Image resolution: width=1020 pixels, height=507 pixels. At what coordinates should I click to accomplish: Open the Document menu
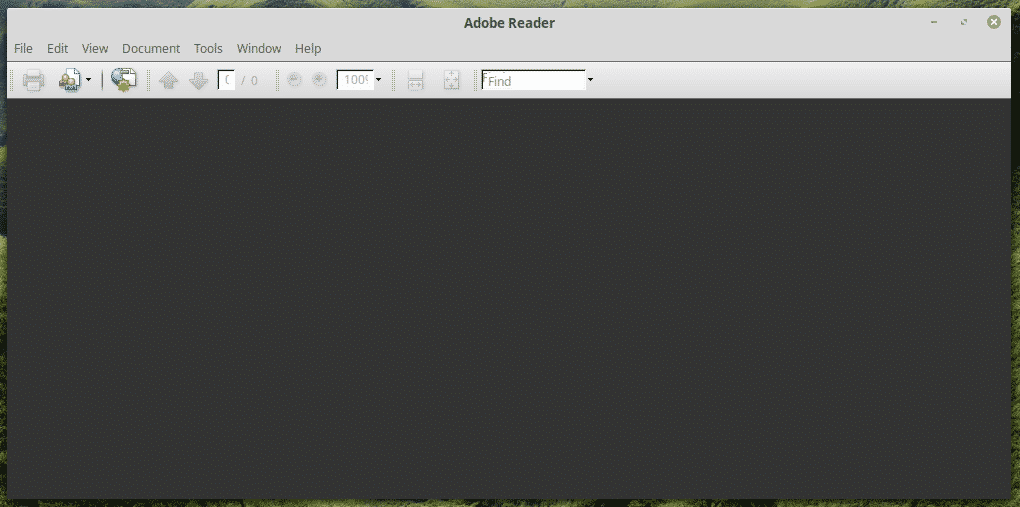click(x=151, y=48)
